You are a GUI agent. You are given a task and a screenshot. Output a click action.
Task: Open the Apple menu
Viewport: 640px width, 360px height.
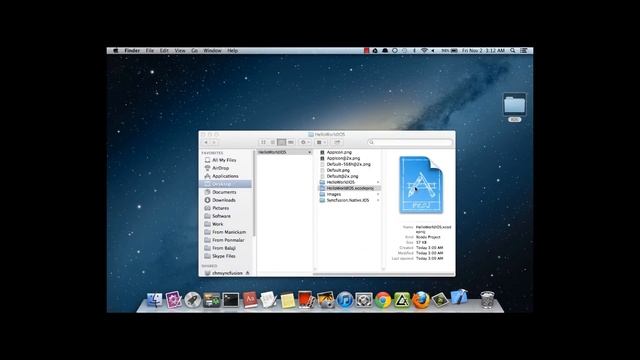point(116,51)
